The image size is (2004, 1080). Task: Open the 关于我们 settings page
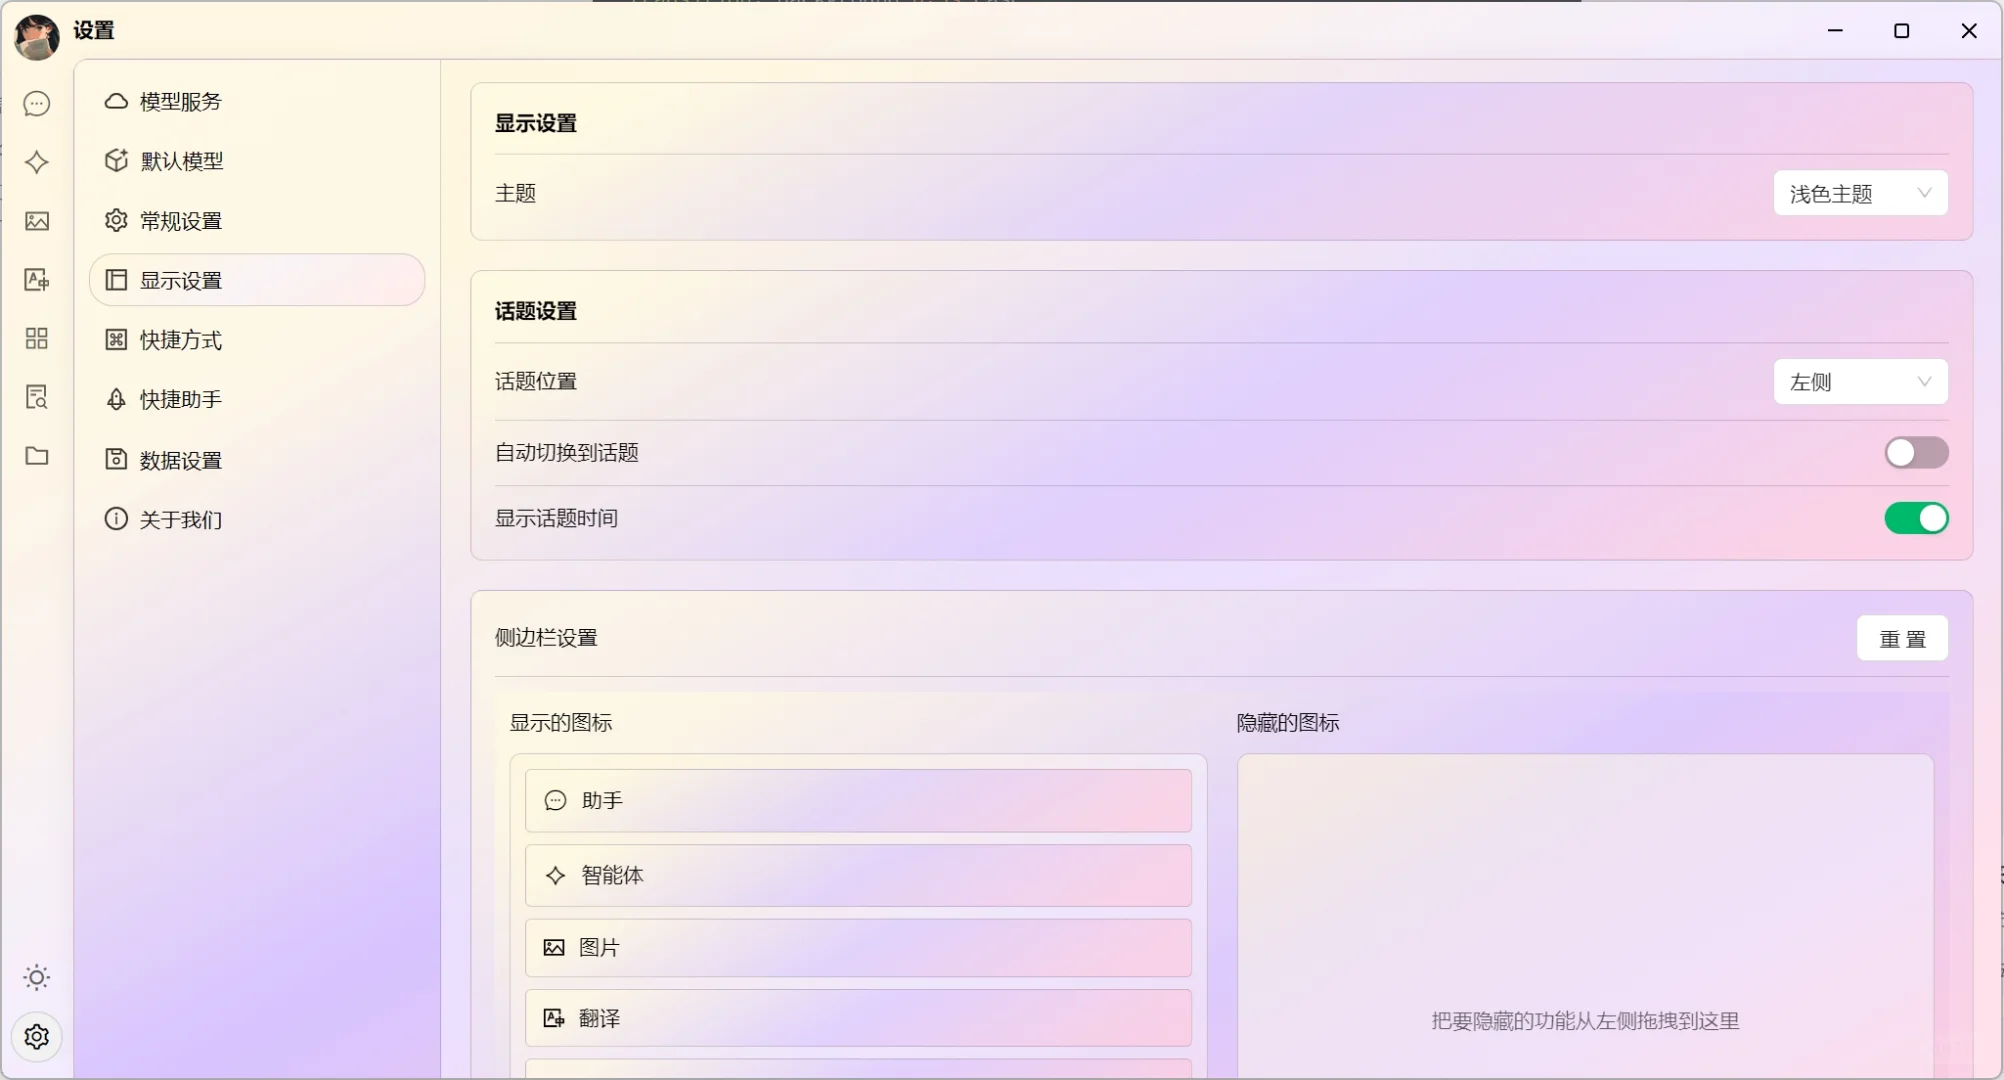pyautogui.click(x=180, y=519)
